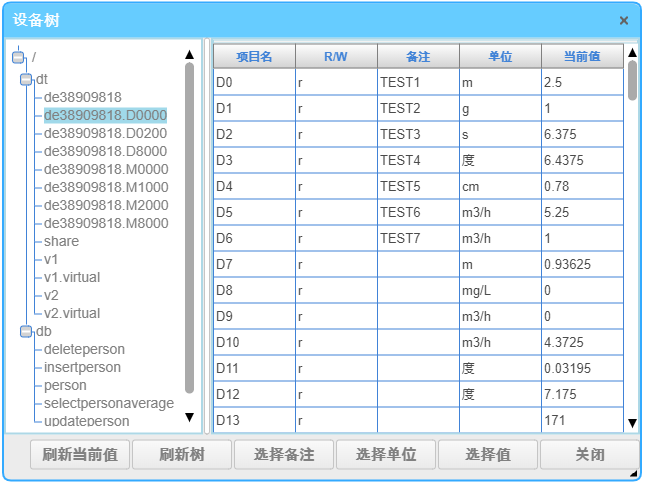Click the 当前值 column header
This screenshot has height=486, width=645.
[582, 57]
